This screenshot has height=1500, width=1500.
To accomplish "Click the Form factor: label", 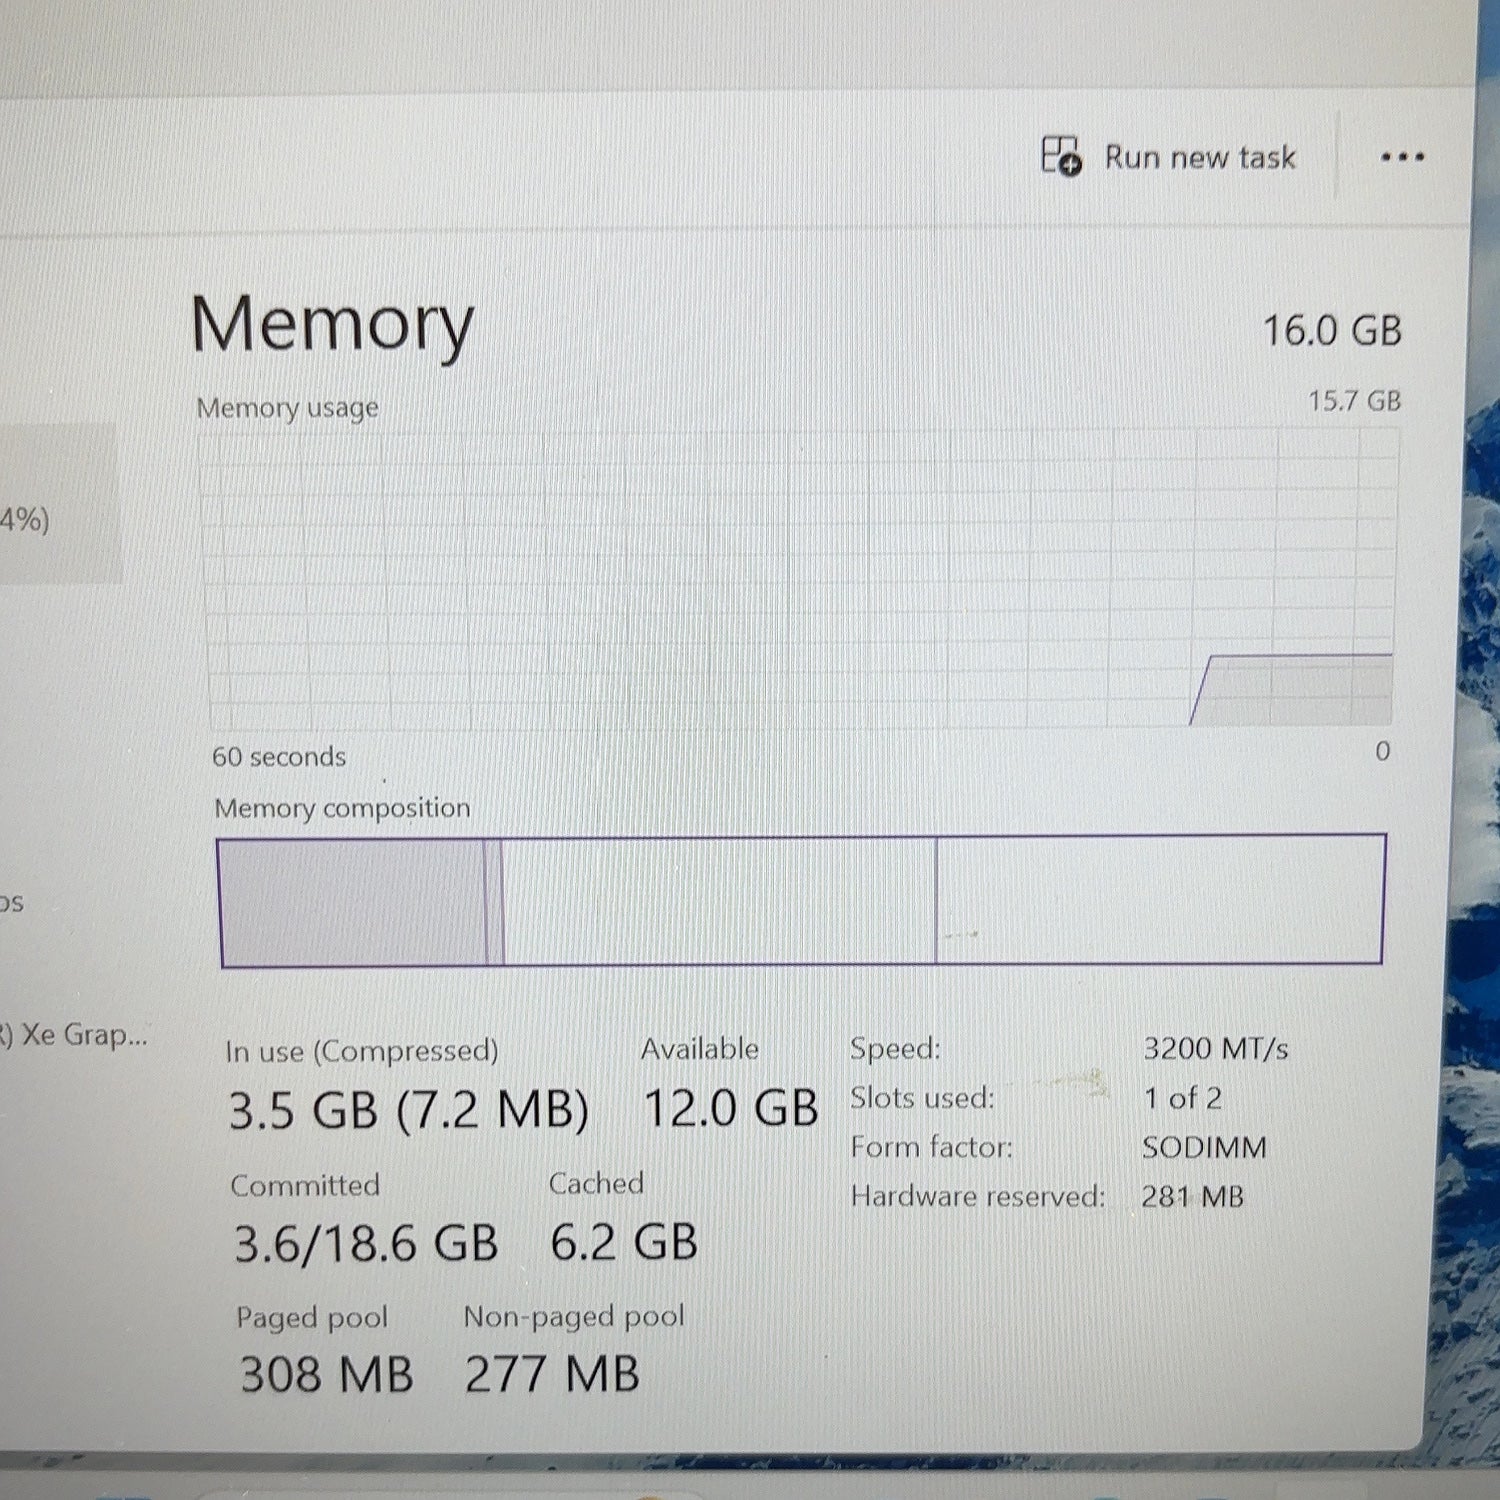I will [932, 1147].
